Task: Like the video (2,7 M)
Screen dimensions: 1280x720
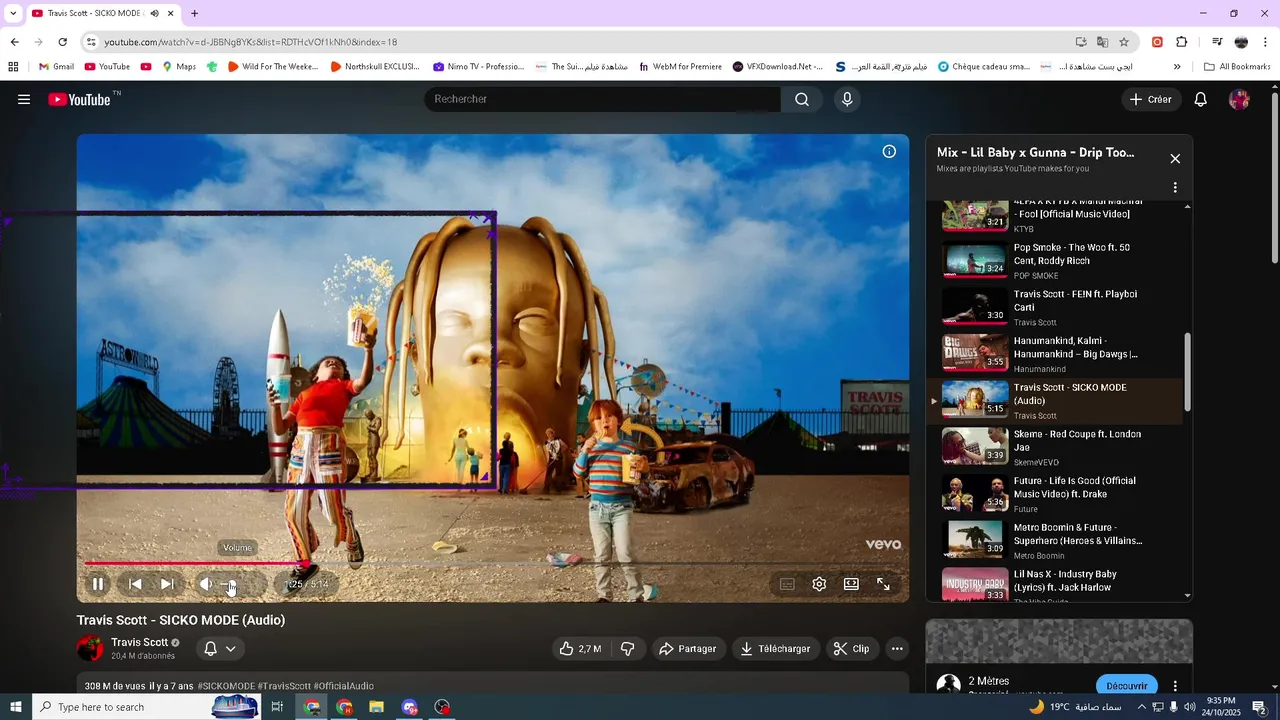Action: (580, 649)
